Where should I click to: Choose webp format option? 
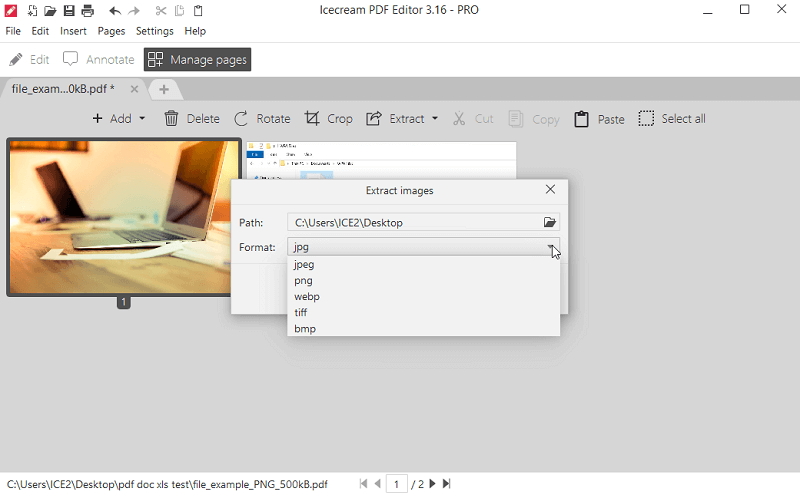[423, 296]
